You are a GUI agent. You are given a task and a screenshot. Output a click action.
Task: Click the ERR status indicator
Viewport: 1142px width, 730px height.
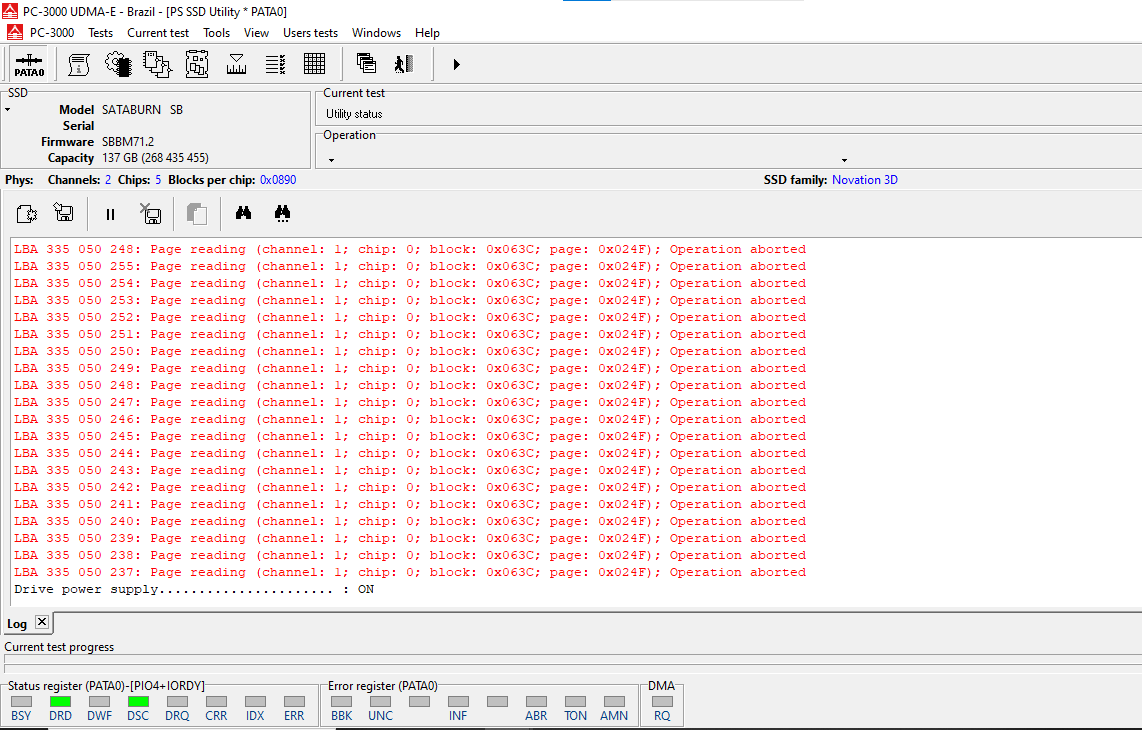(x=294, y=702)
